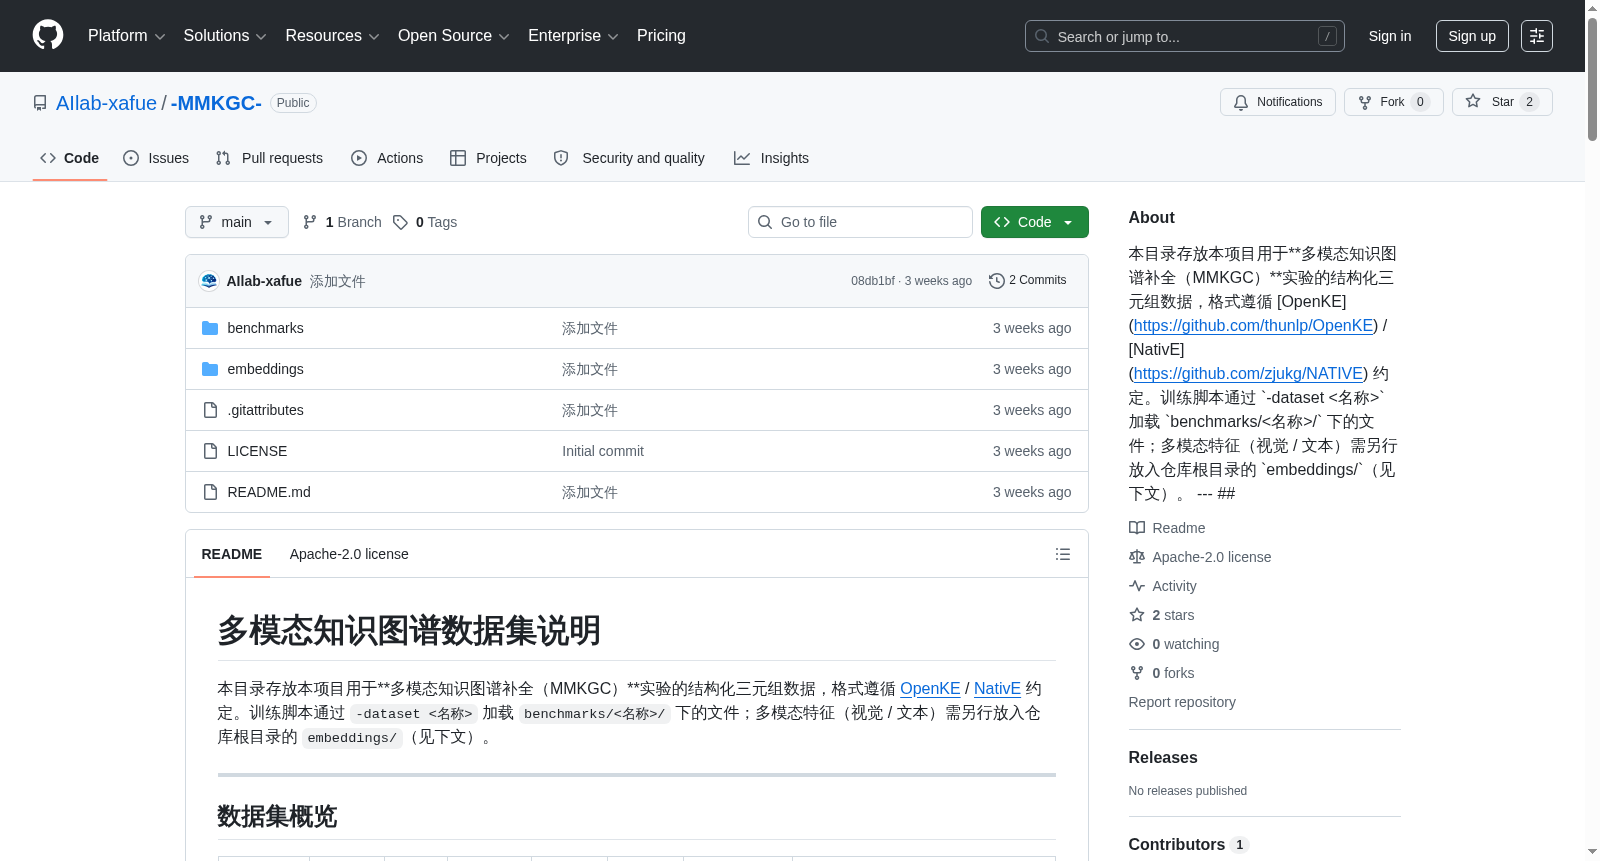Select the Apache-2.0 license tab
1600x861 pixels.
click(x=349, y=554)
